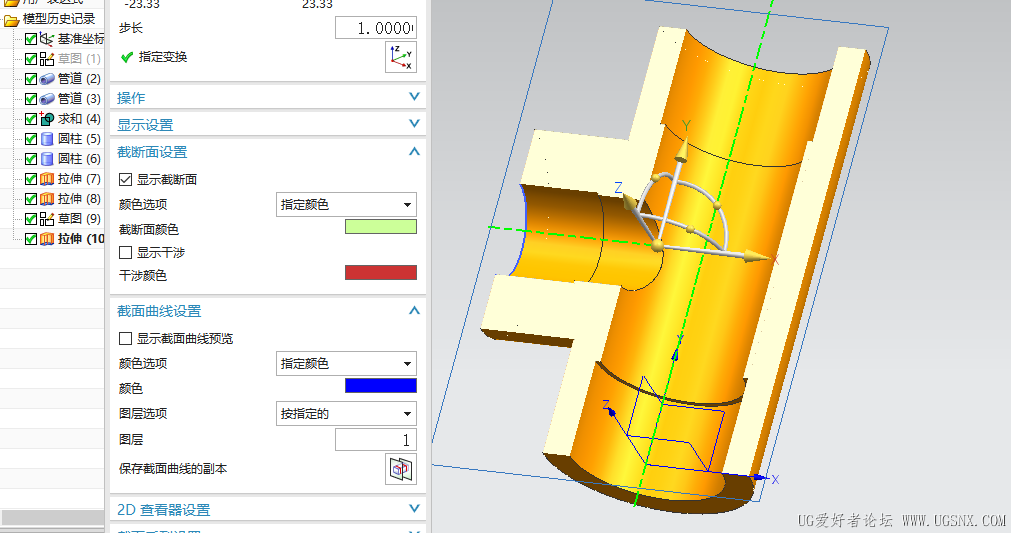The width and height of the screenshot is (1011, 533).
Task: Expand the 显示设置 section
Action: (414, 123)
